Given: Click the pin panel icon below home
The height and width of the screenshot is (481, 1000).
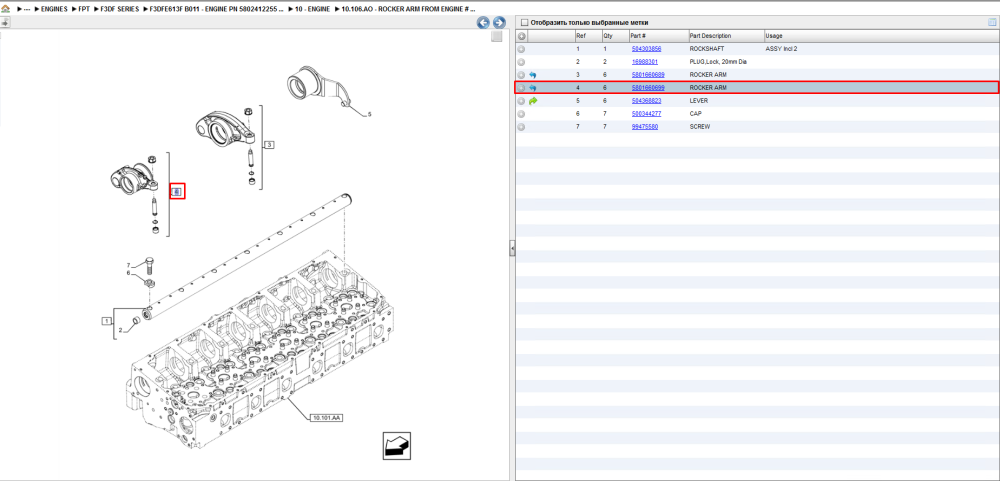Looking at the screenshot, I should click(4, 22).
